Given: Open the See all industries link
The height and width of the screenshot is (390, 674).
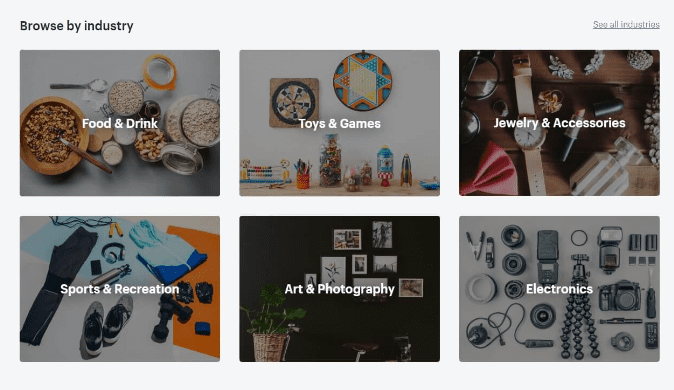Looking at the screenshot, I should 626,25.
